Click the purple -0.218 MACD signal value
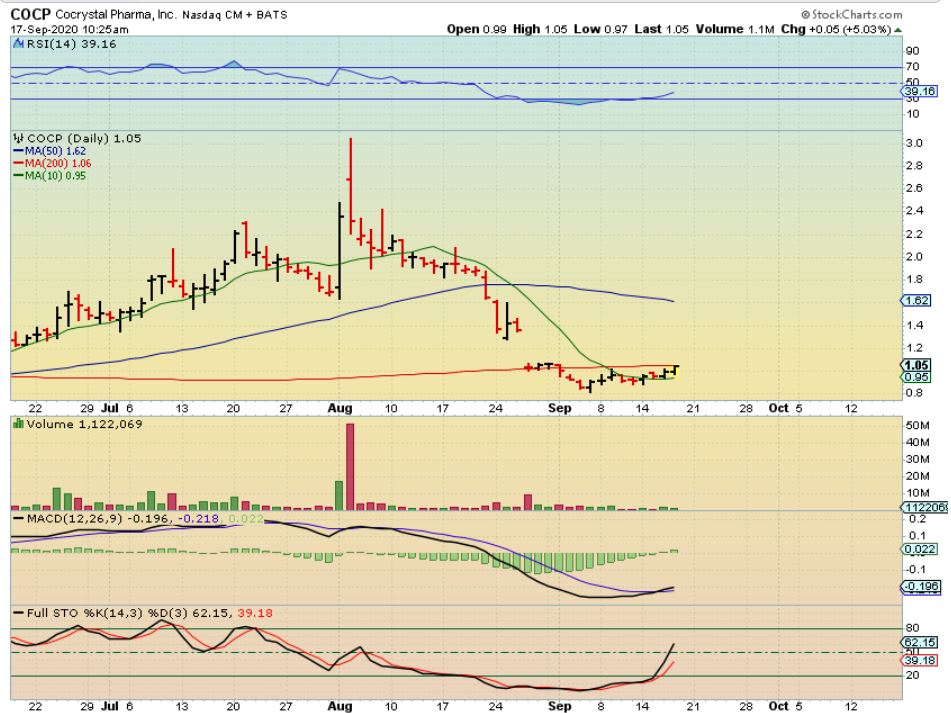Image resolution: width=951 pixels, height=713 pixels. (200, 519)
